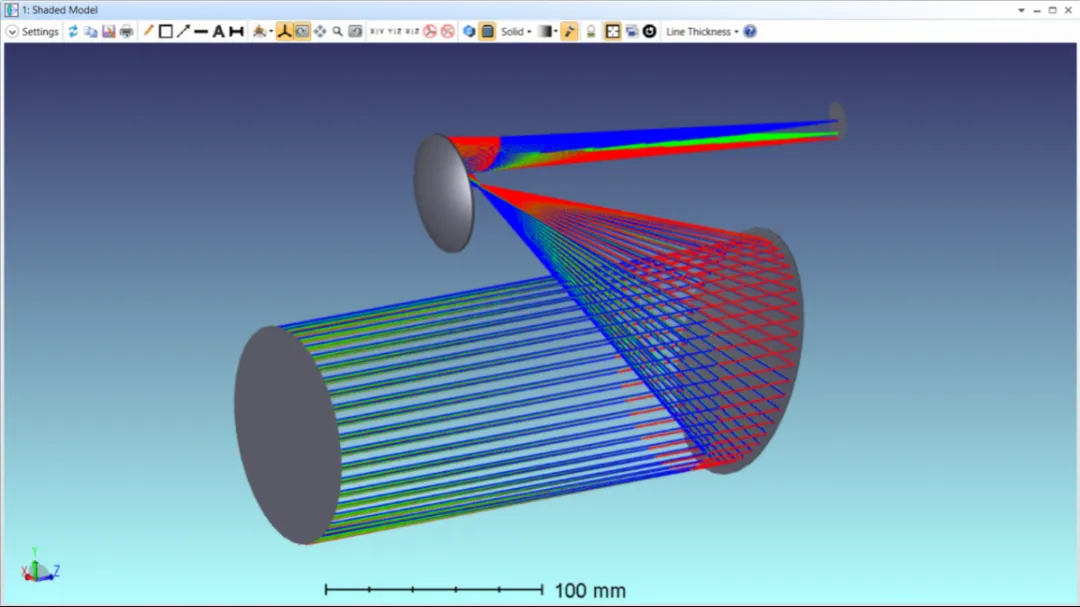
Task: Open the Solid render mode dropdown
Action: [x=516, y=31]
